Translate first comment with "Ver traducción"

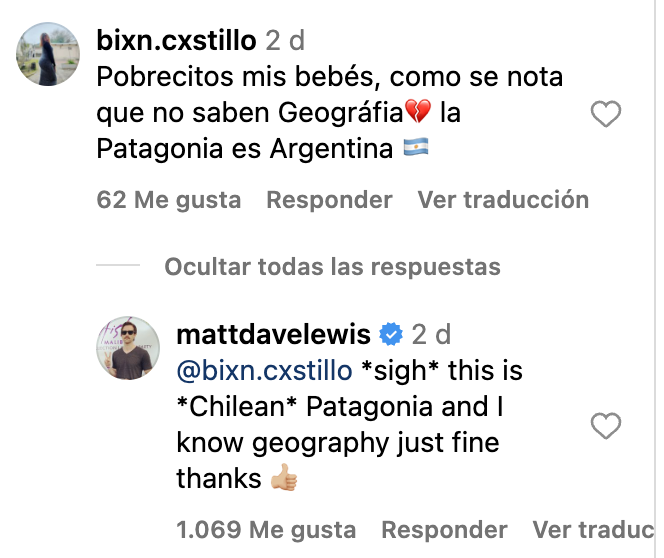503,200
